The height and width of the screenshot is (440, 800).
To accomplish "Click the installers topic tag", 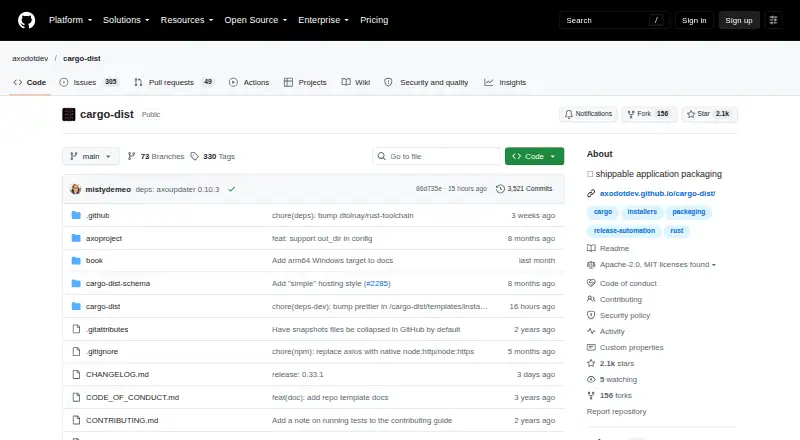I will tap(642, 212).
